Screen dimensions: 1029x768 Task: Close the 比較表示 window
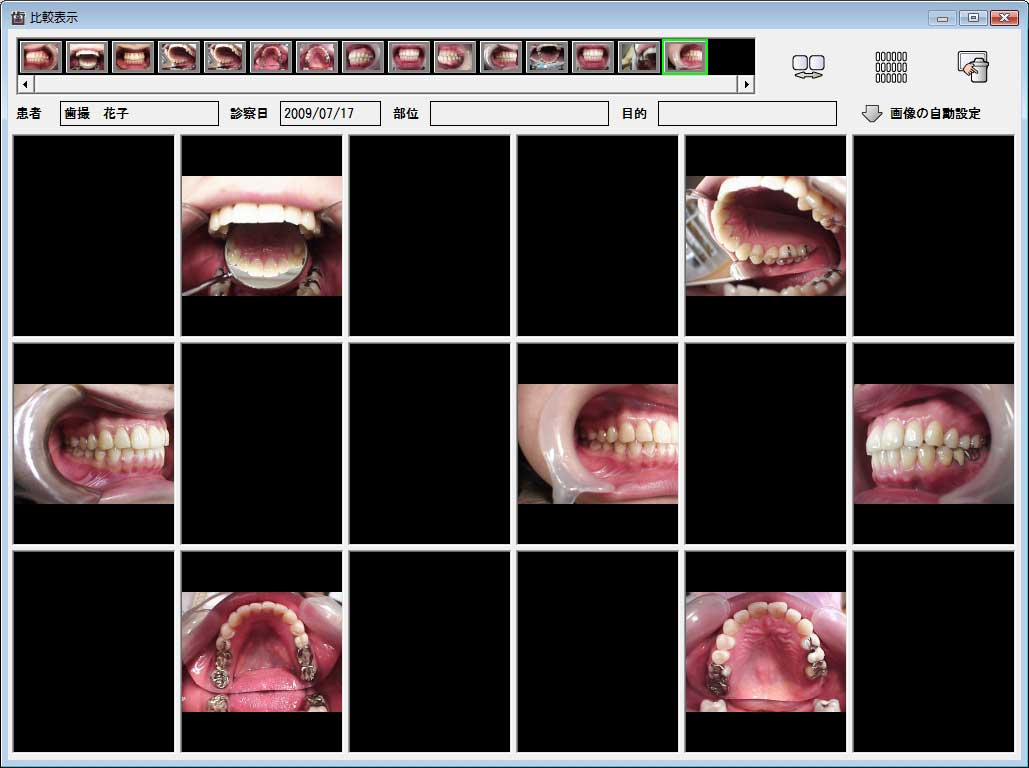coord(1004,18)
